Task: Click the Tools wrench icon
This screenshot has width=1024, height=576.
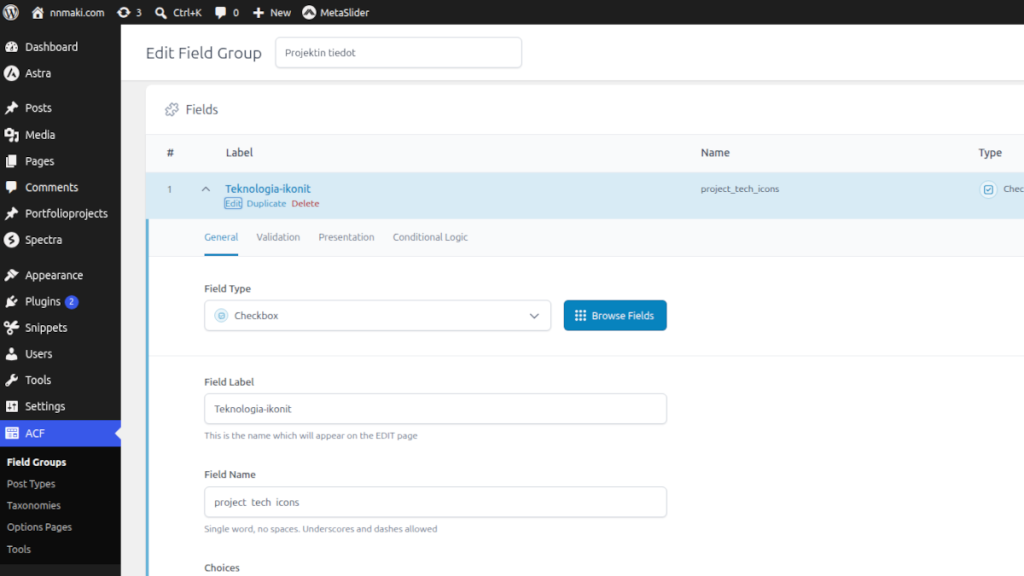Action: pyautogui.click(x=12, y=380)
